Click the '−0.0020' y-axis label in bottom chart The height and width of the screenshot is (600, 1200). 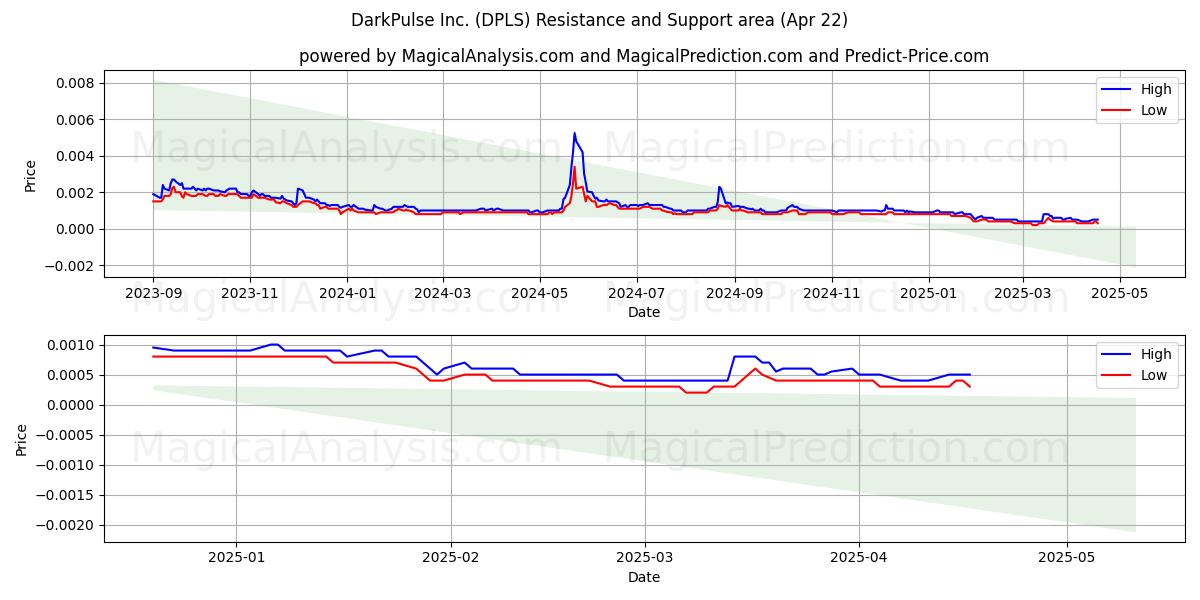click(x=66, y=525)
